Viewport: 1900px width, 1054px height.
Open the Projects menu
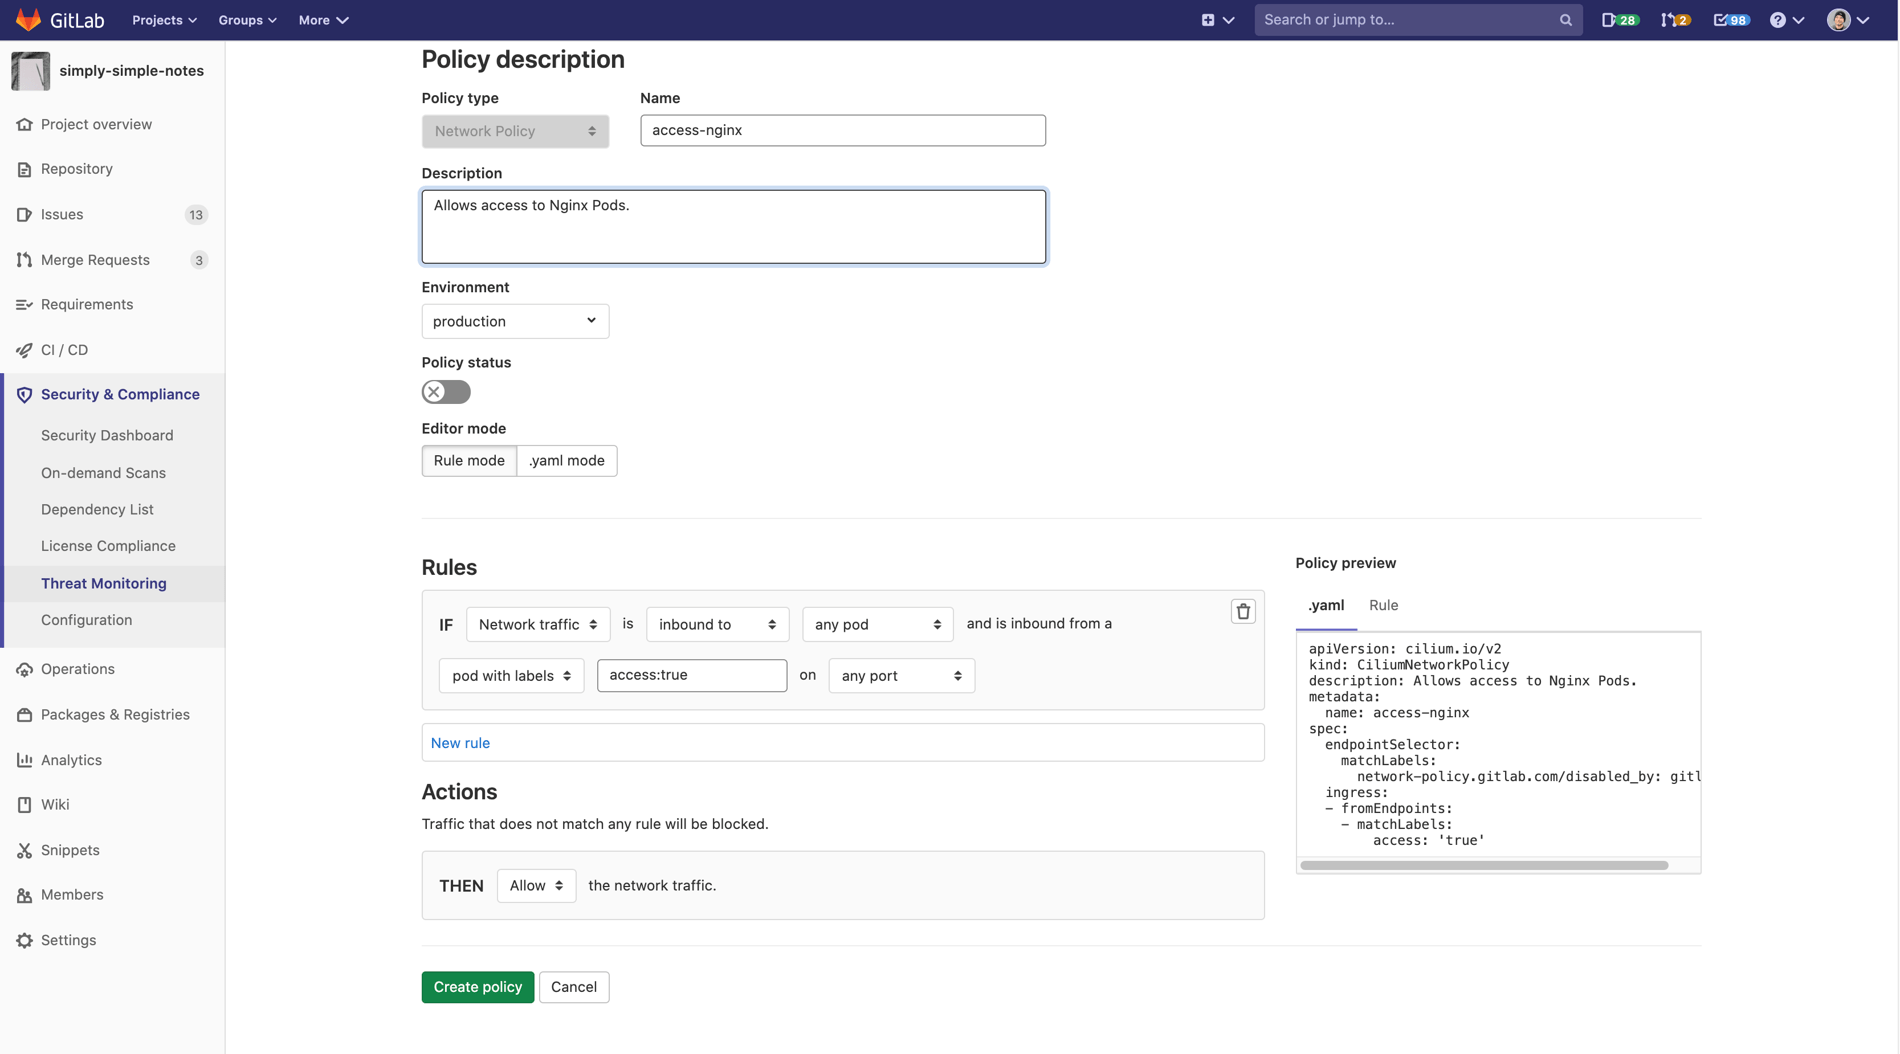click(x=162, y=19)
